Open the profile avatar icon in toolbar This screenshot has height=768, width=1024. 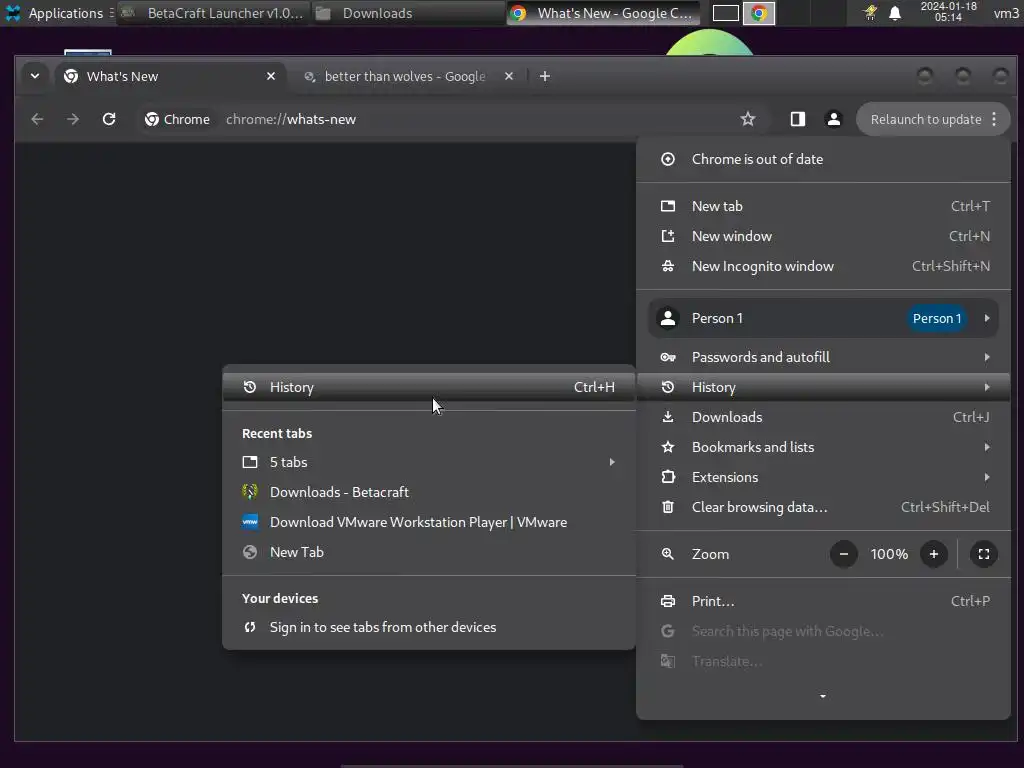click(x=833, y=119)
